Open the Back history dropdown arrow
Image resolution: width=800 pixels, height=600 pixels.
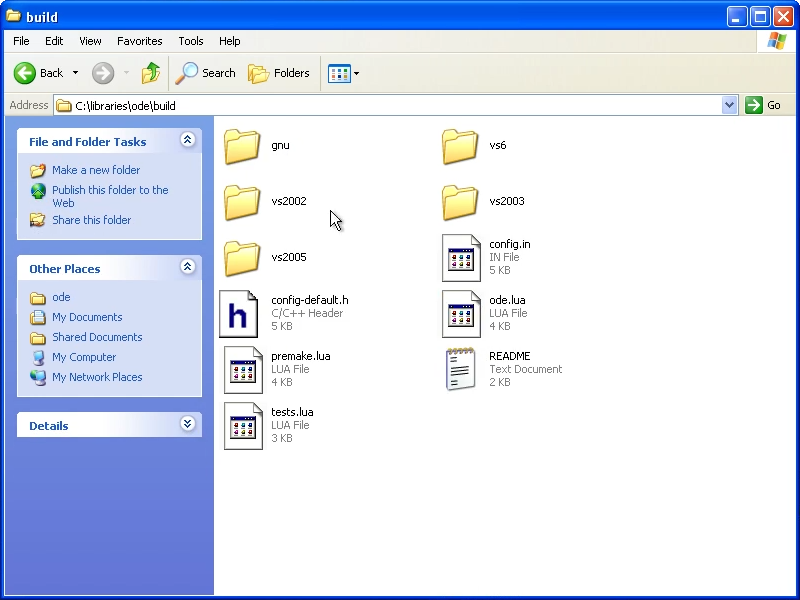coord(75,73)
